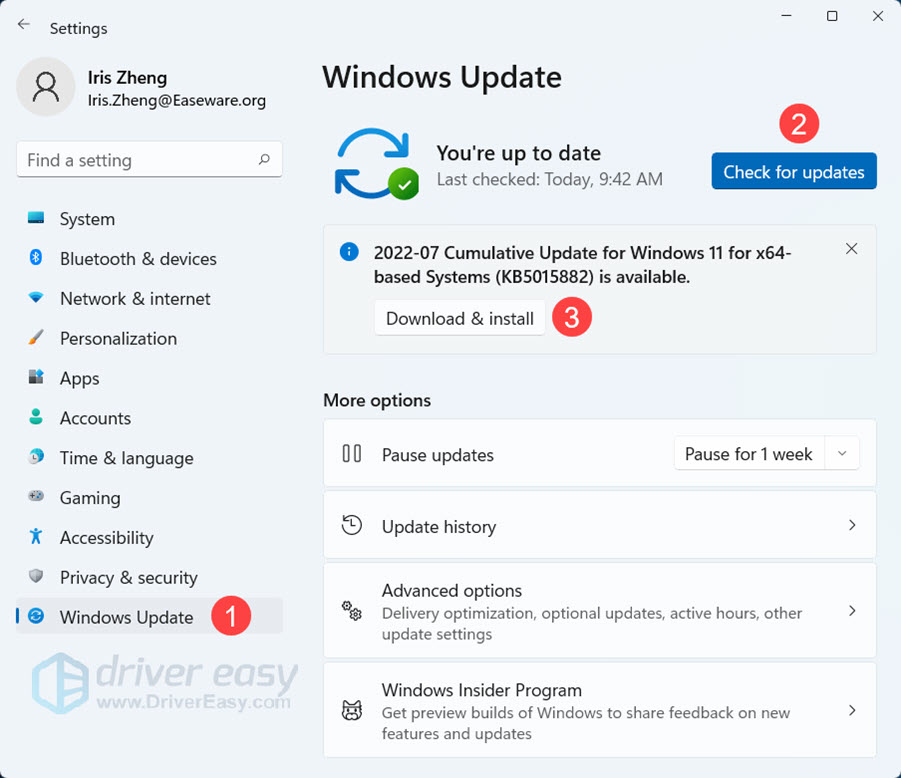The image size is (901, 778).
Task: Click the Windows Insider Program icon
Action: click(x=351, y=711)
